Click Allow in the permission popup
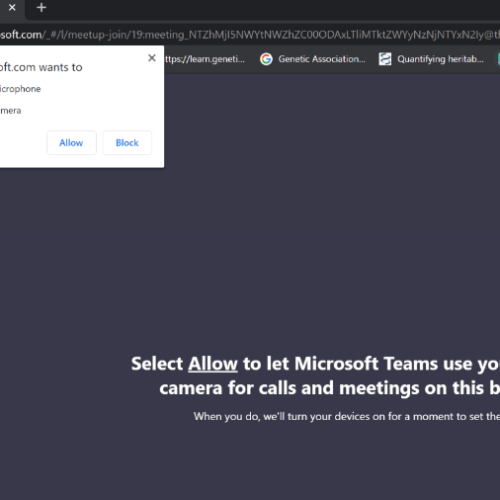Screen dimensions: 500x500 (71, 143)
